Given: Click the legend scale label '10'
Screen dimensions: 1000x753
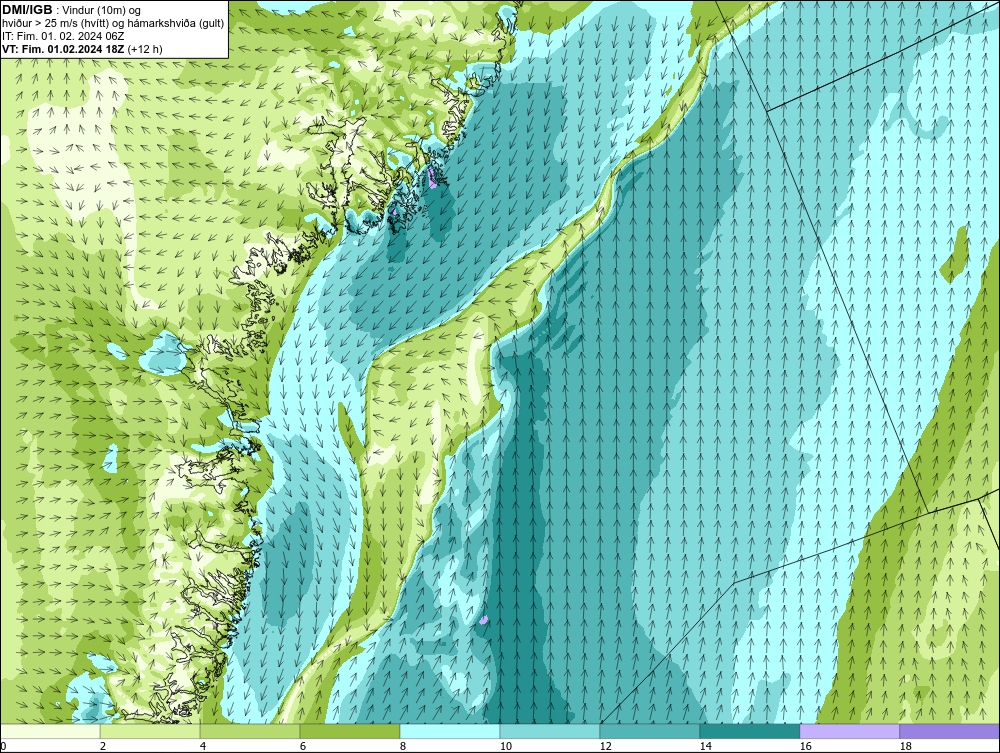Looking at the screenshot, I should click(x=506, y=746).
